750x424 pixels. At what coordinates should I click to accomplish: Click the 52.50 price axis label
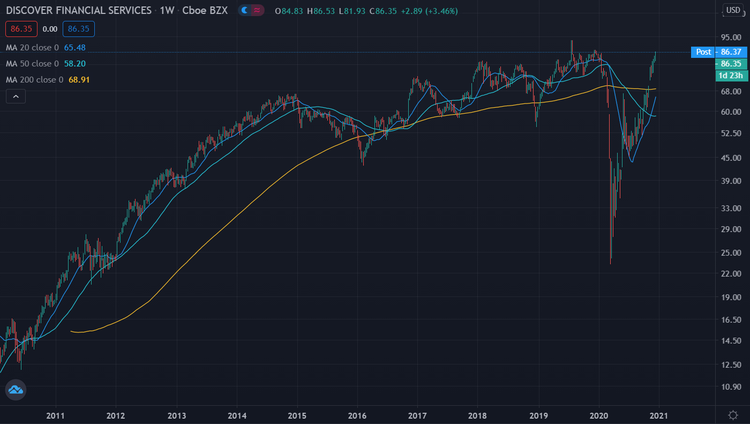coord(731,133)
